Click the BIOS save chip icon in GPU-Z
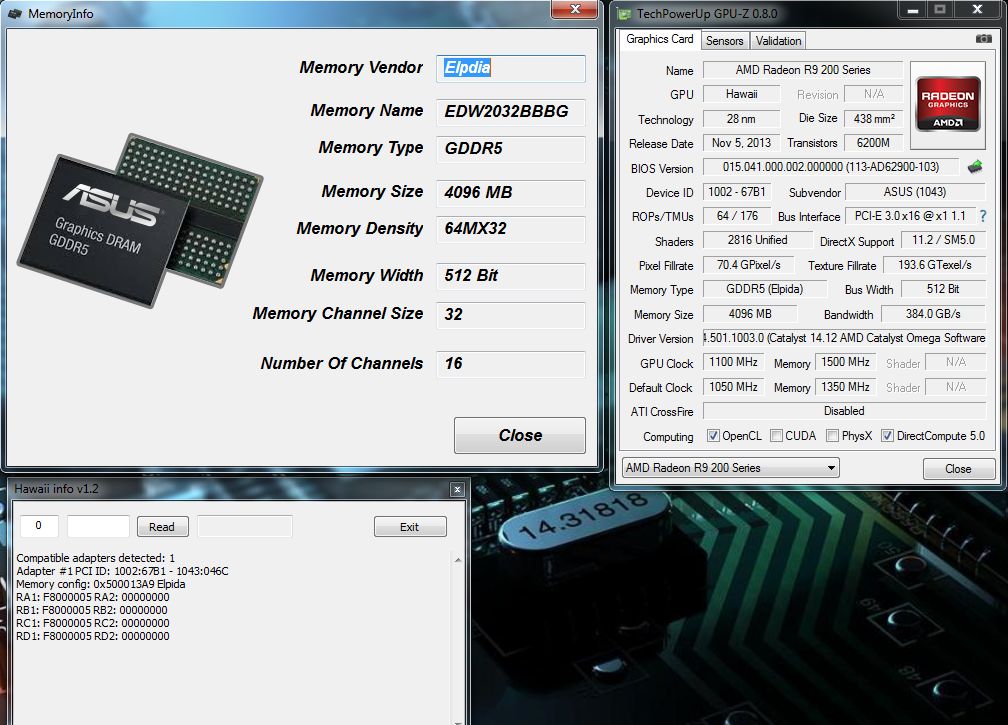The height and width of the screenshot is (725, 1008). pos(975,168)
